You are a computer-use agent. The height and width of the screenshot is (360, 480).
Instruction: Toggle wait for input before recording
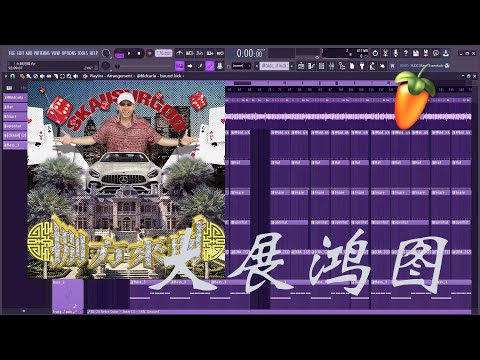pos(190,53)
